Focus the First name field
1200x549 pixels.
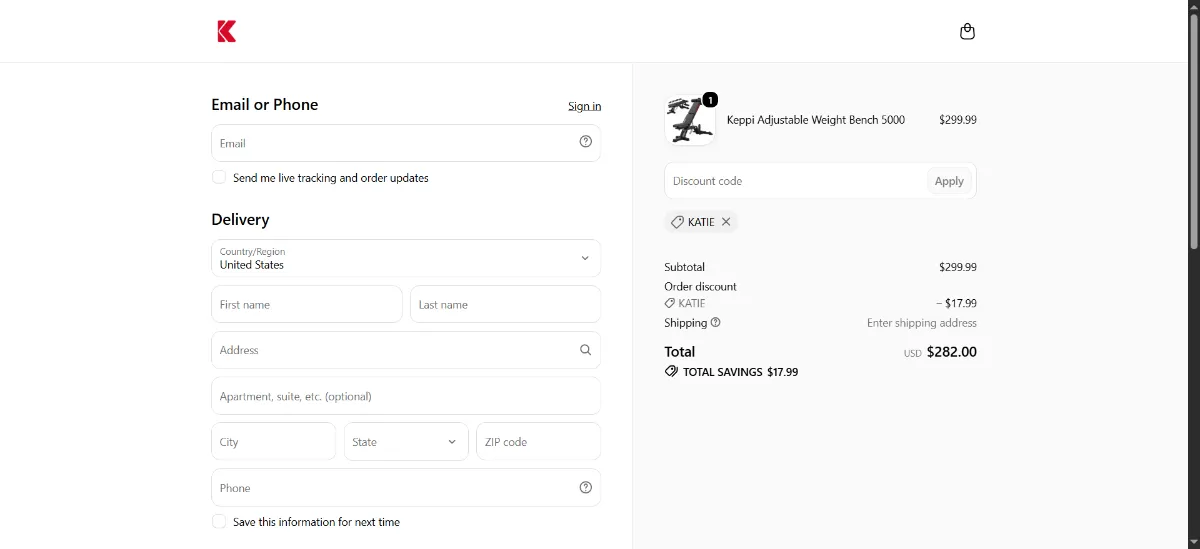click(x=307, y=304)
